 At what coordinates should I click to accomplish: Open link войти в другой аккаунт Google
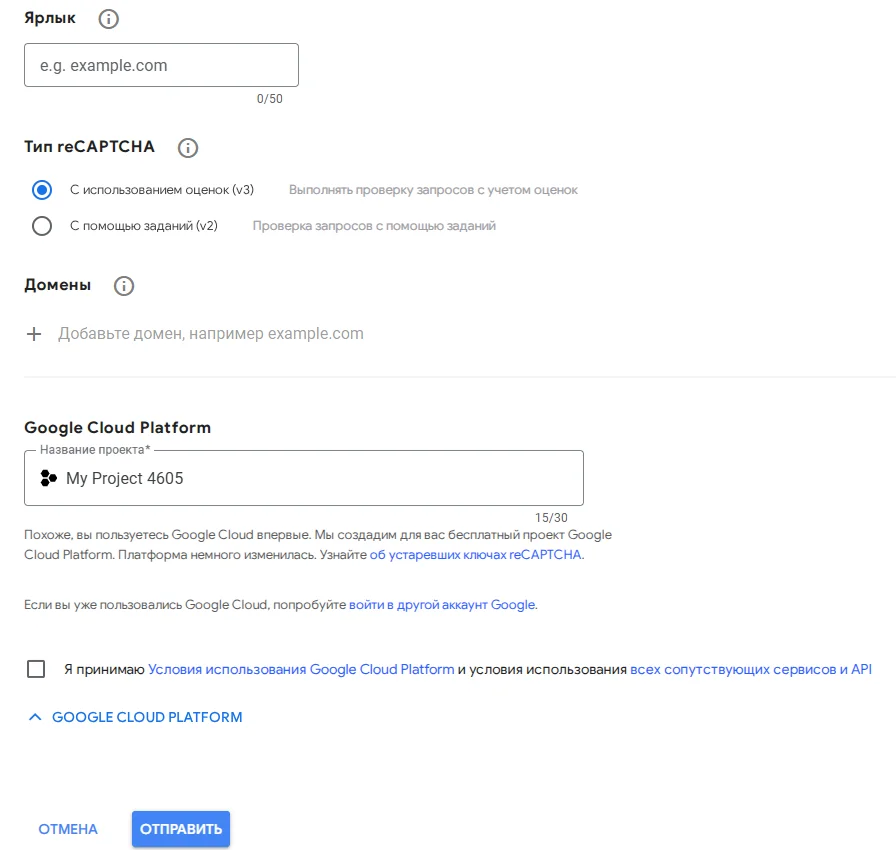click(442, 604)
